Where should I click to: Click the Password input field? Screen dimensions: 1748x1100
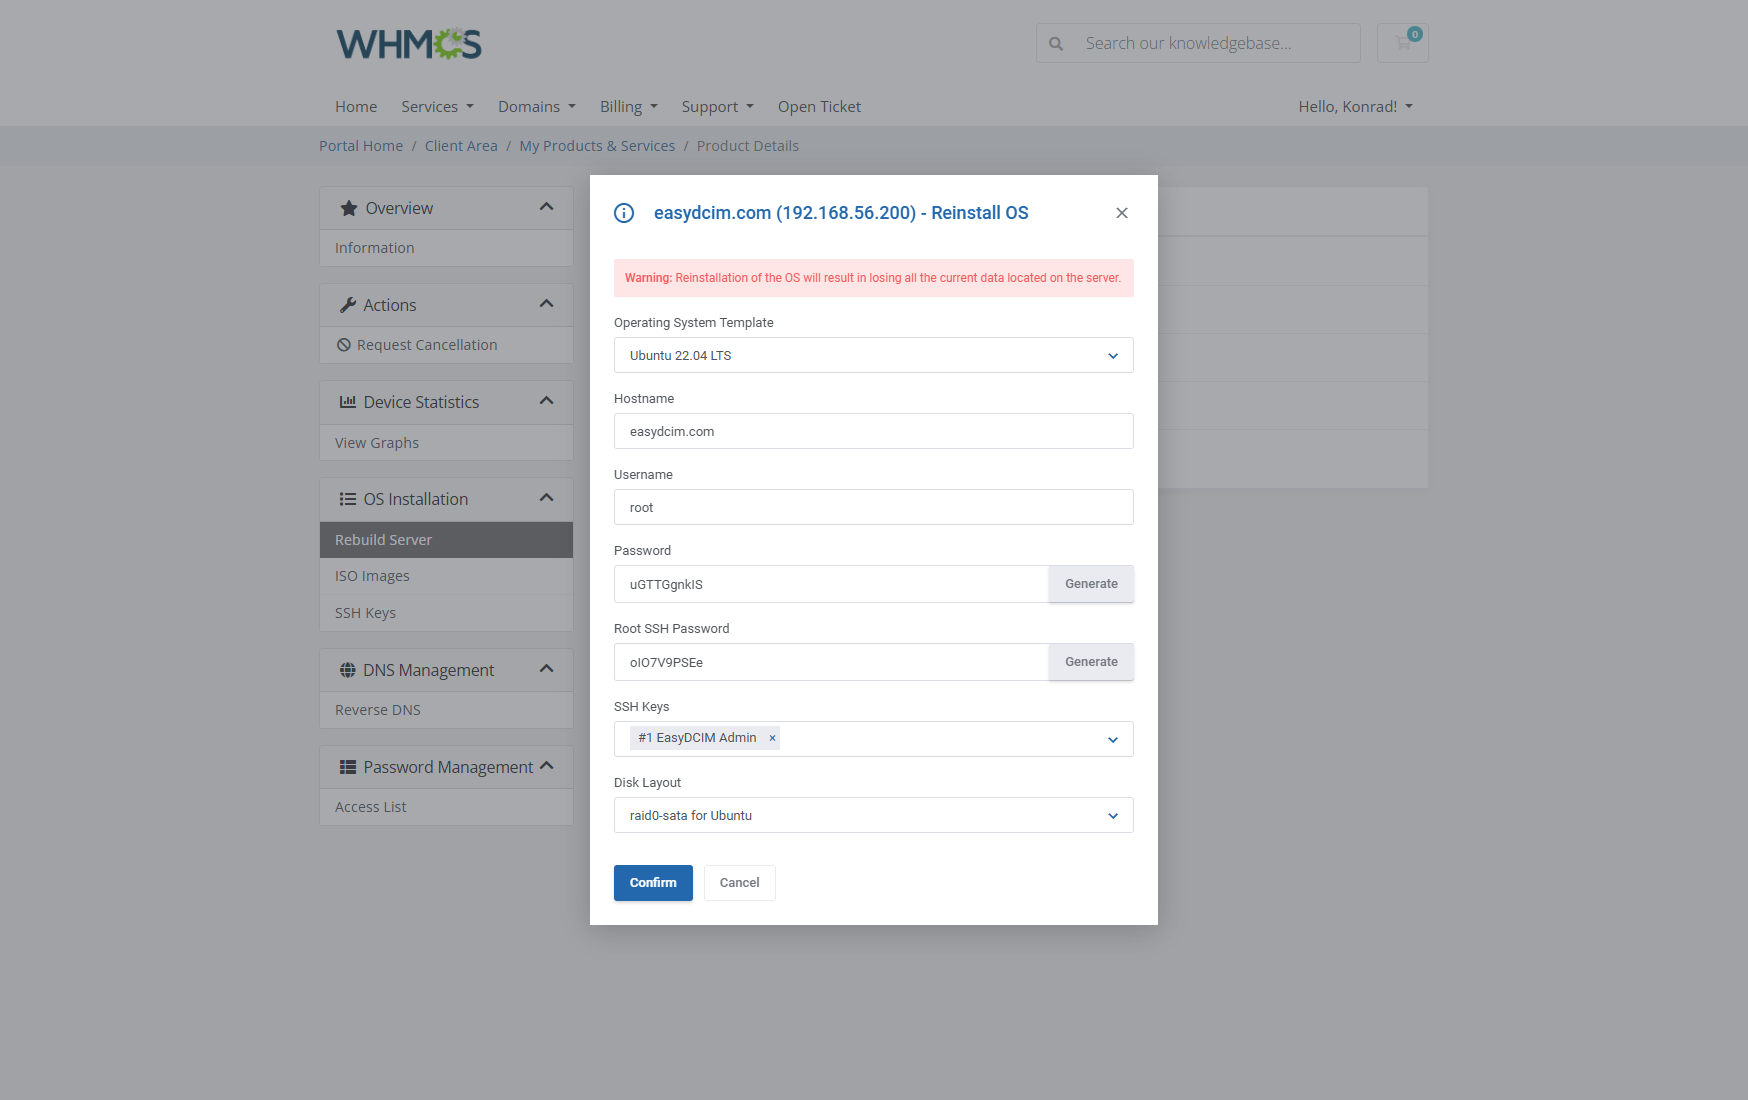(831, 584)
